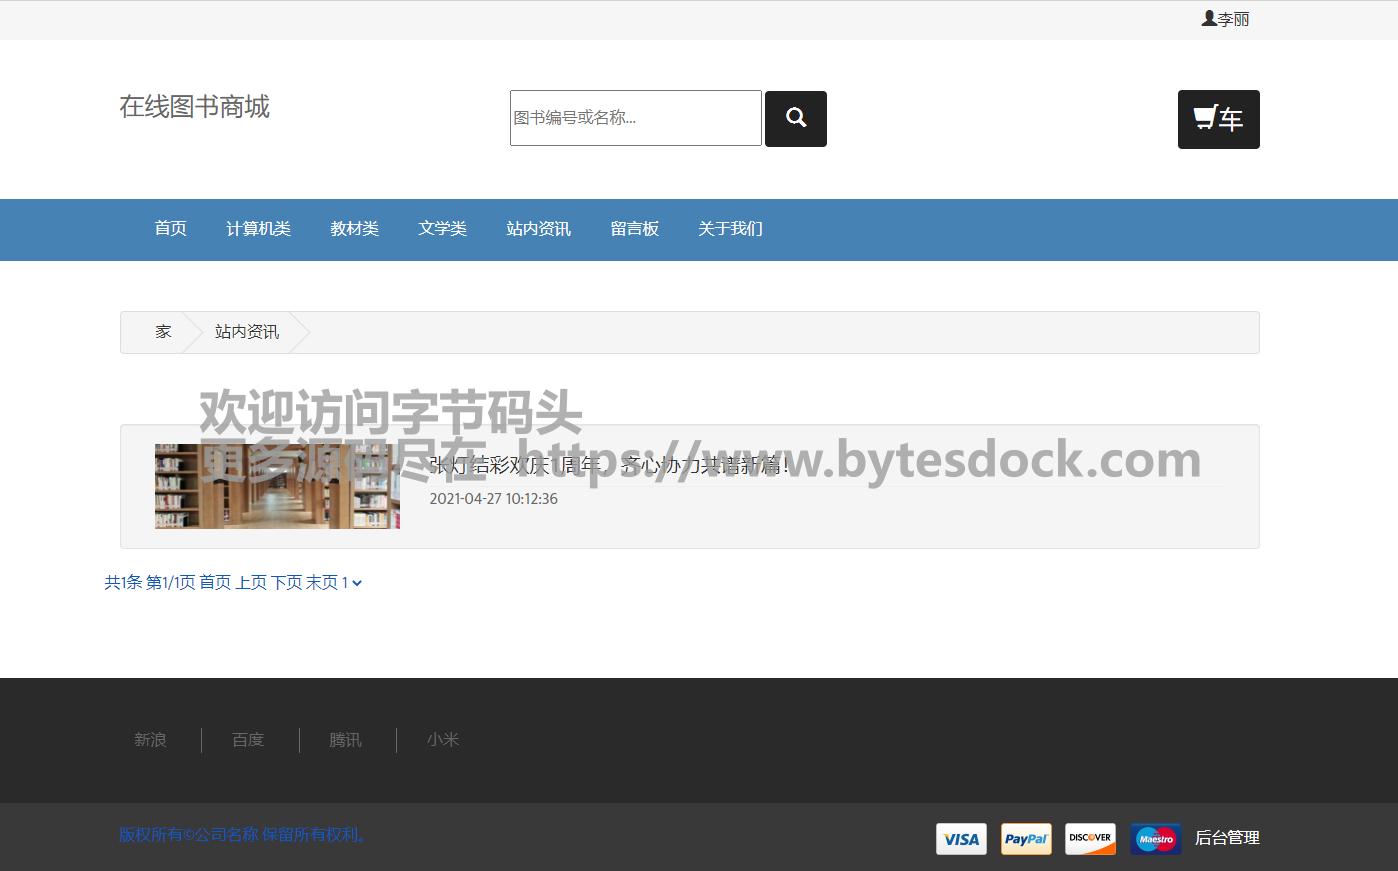
Task: Open the library news thumbnail image
Action: click(277, 487)
